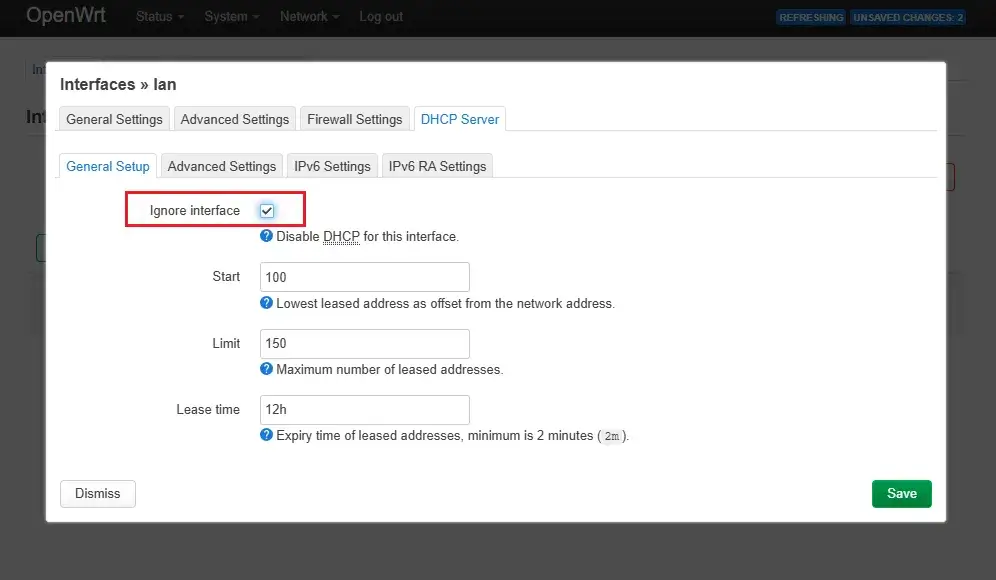Uncheck the Ignore interface checkbox
This screenshot has width=996, height=580.
tap(267, 211)
